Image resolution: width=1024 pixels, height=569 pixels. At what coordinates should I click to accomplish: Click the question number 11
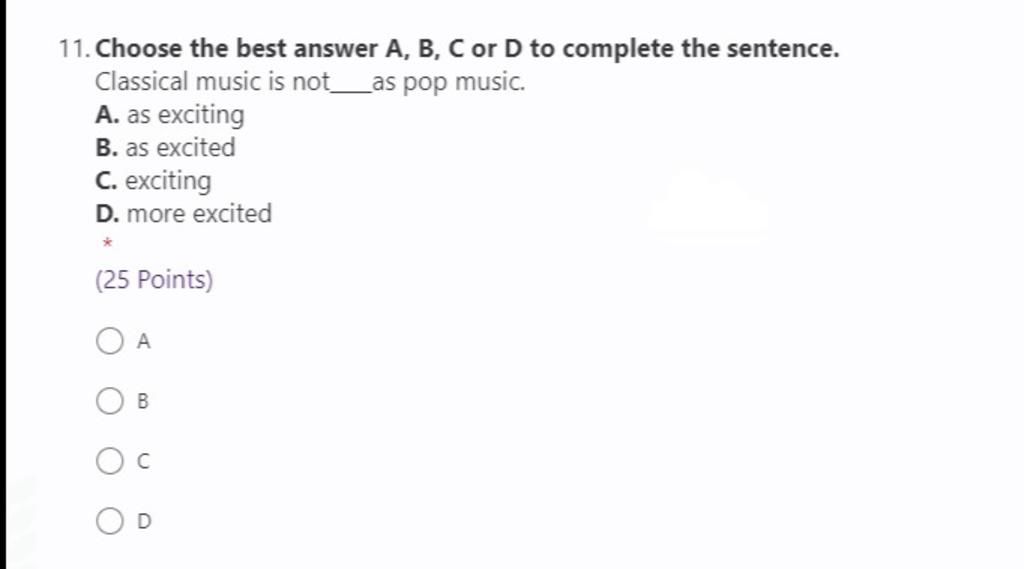tap(74, 49)
